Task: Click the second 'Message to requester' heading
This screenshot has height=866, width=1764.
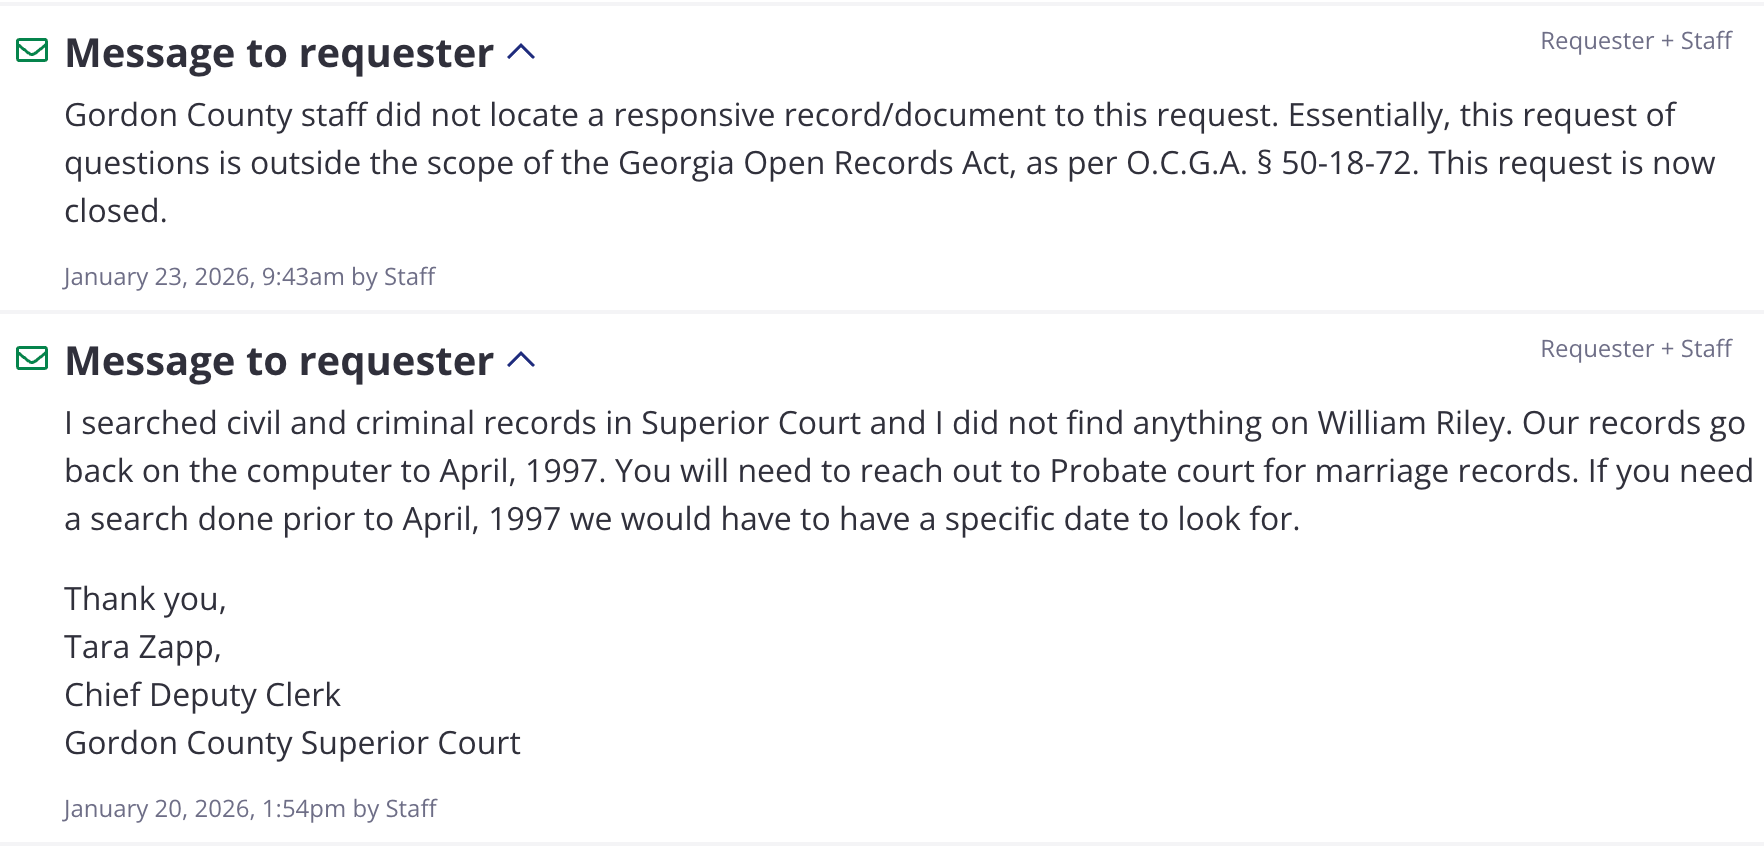Action: 279,361
